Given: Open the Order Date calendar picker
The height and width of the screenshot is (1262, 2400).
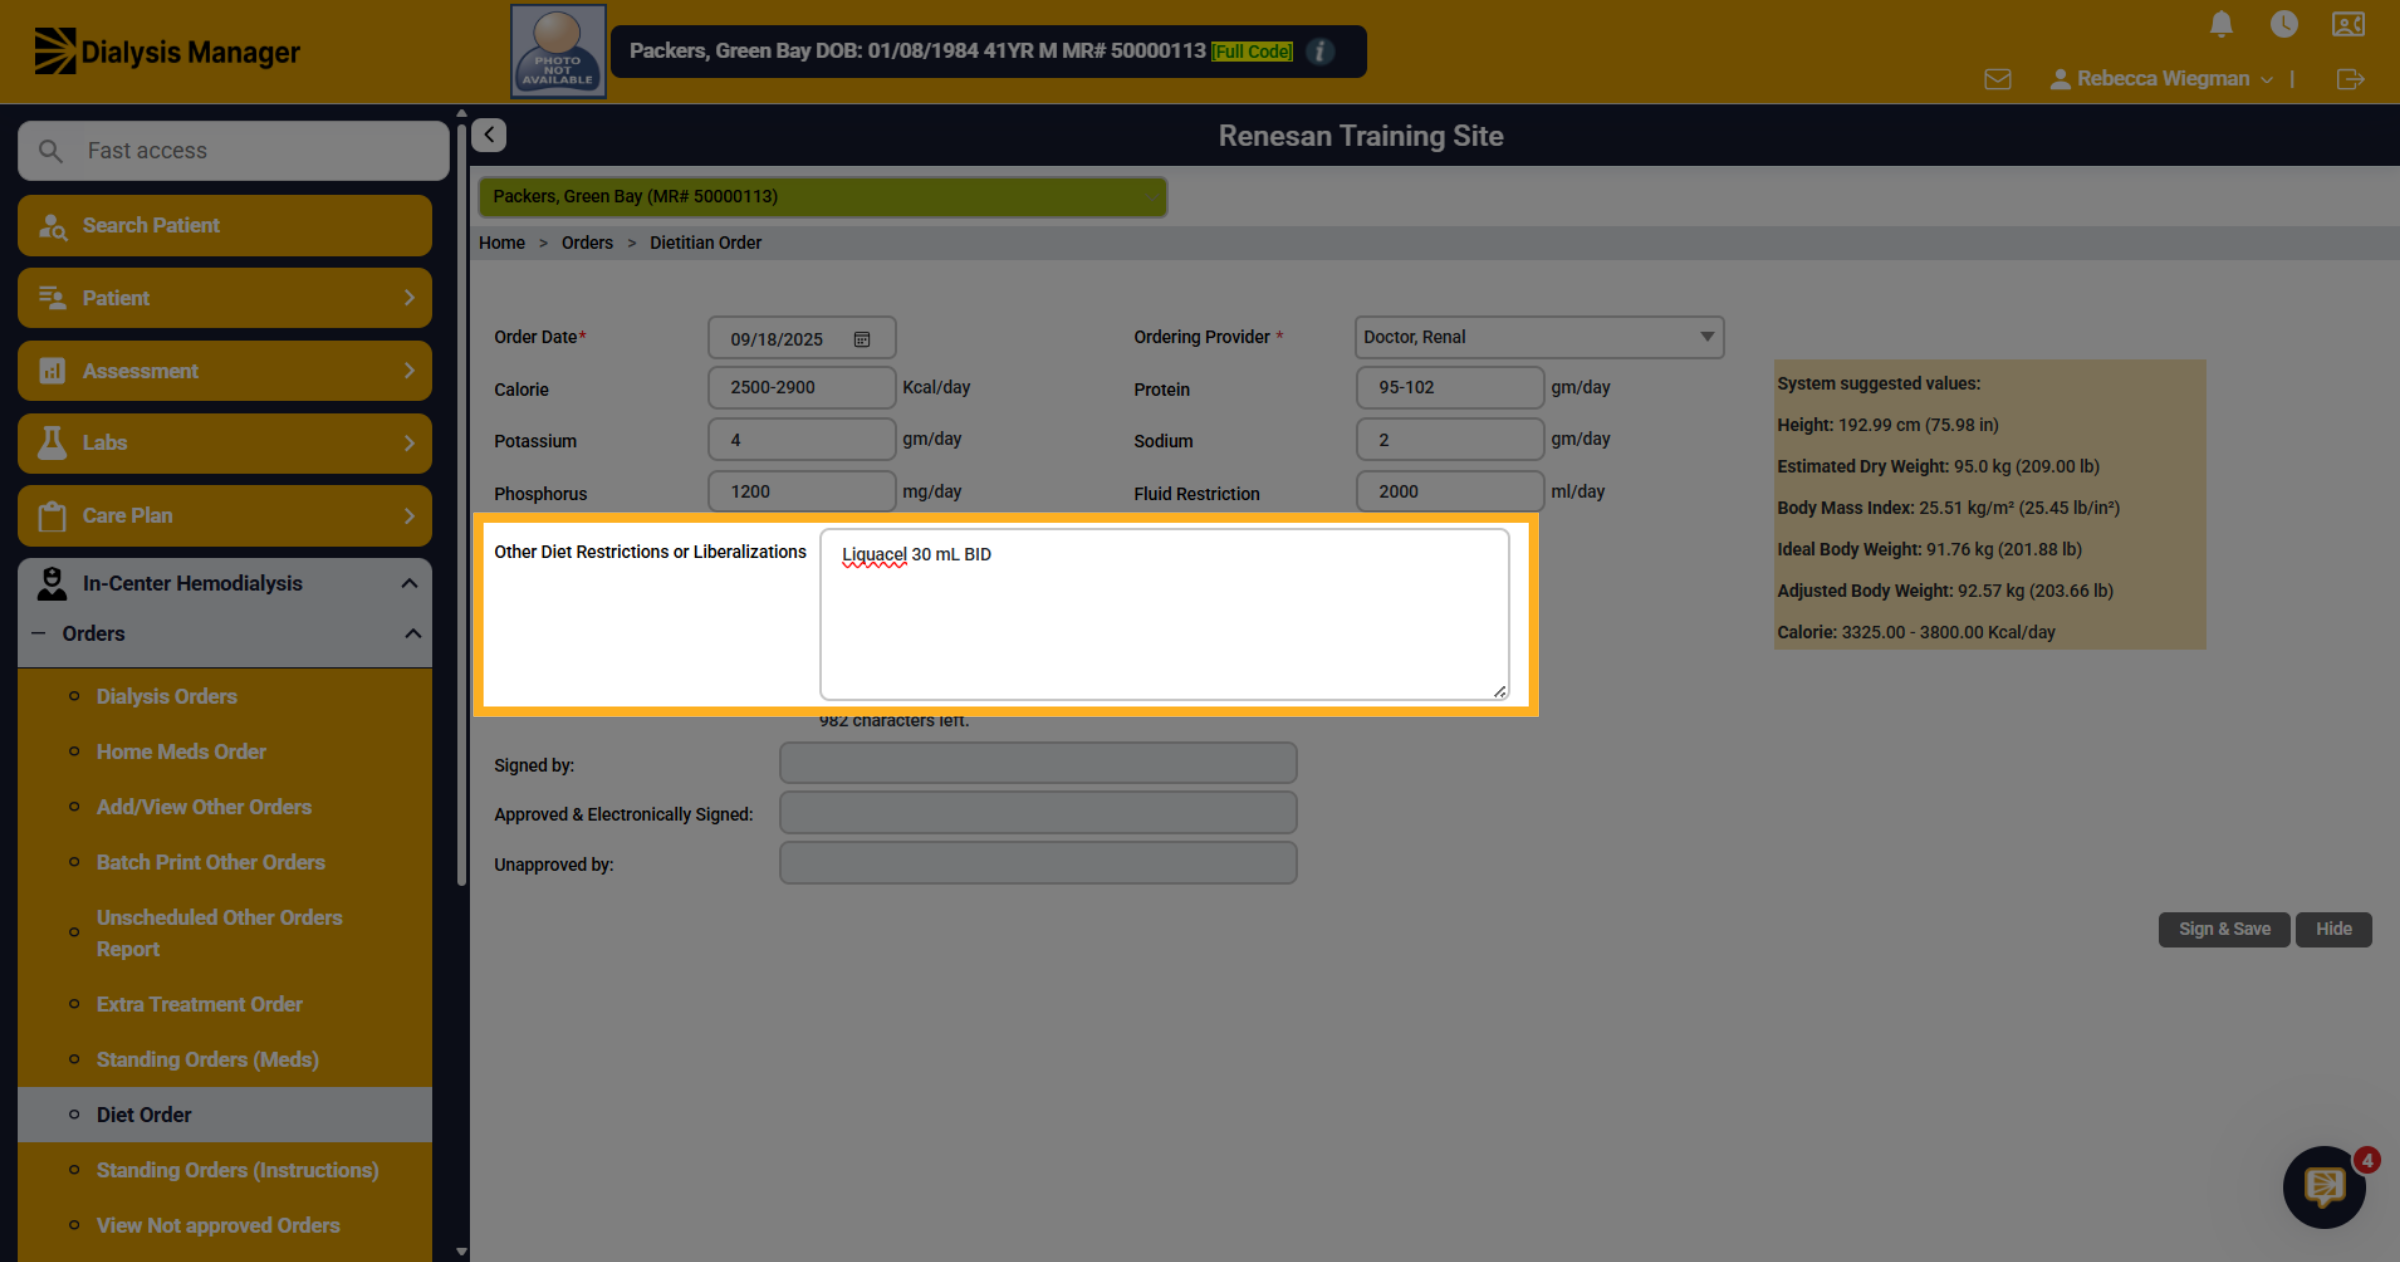Looking at the screenshot, I should [862, 339].
